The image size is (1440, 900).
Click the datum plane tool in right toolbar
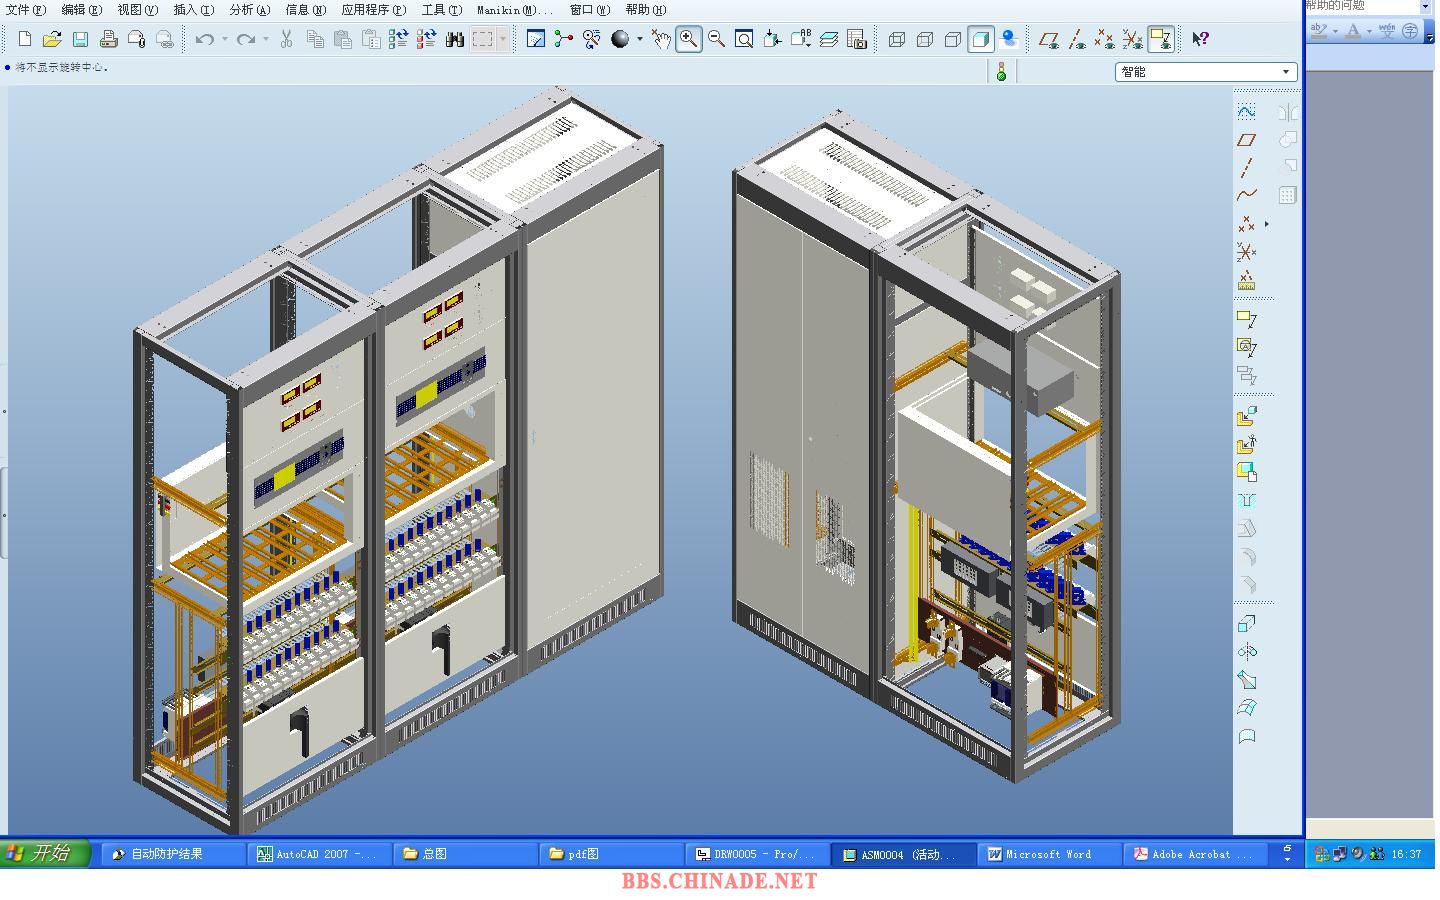point(1246,140)
